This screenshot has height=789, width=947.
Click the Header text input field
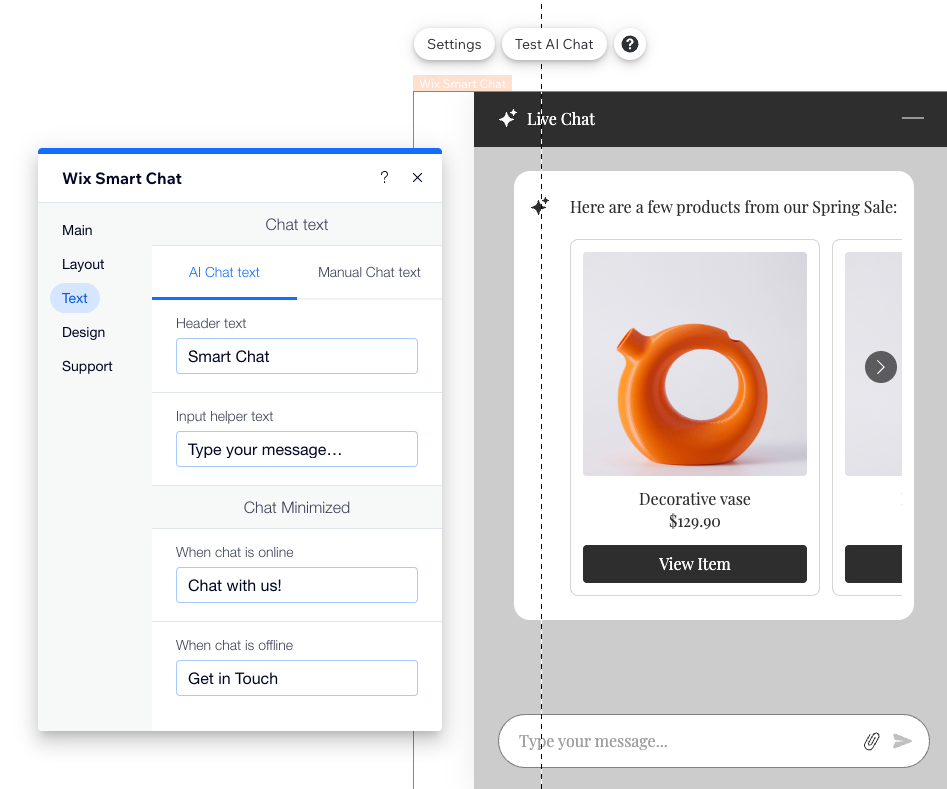coord(296,356)
